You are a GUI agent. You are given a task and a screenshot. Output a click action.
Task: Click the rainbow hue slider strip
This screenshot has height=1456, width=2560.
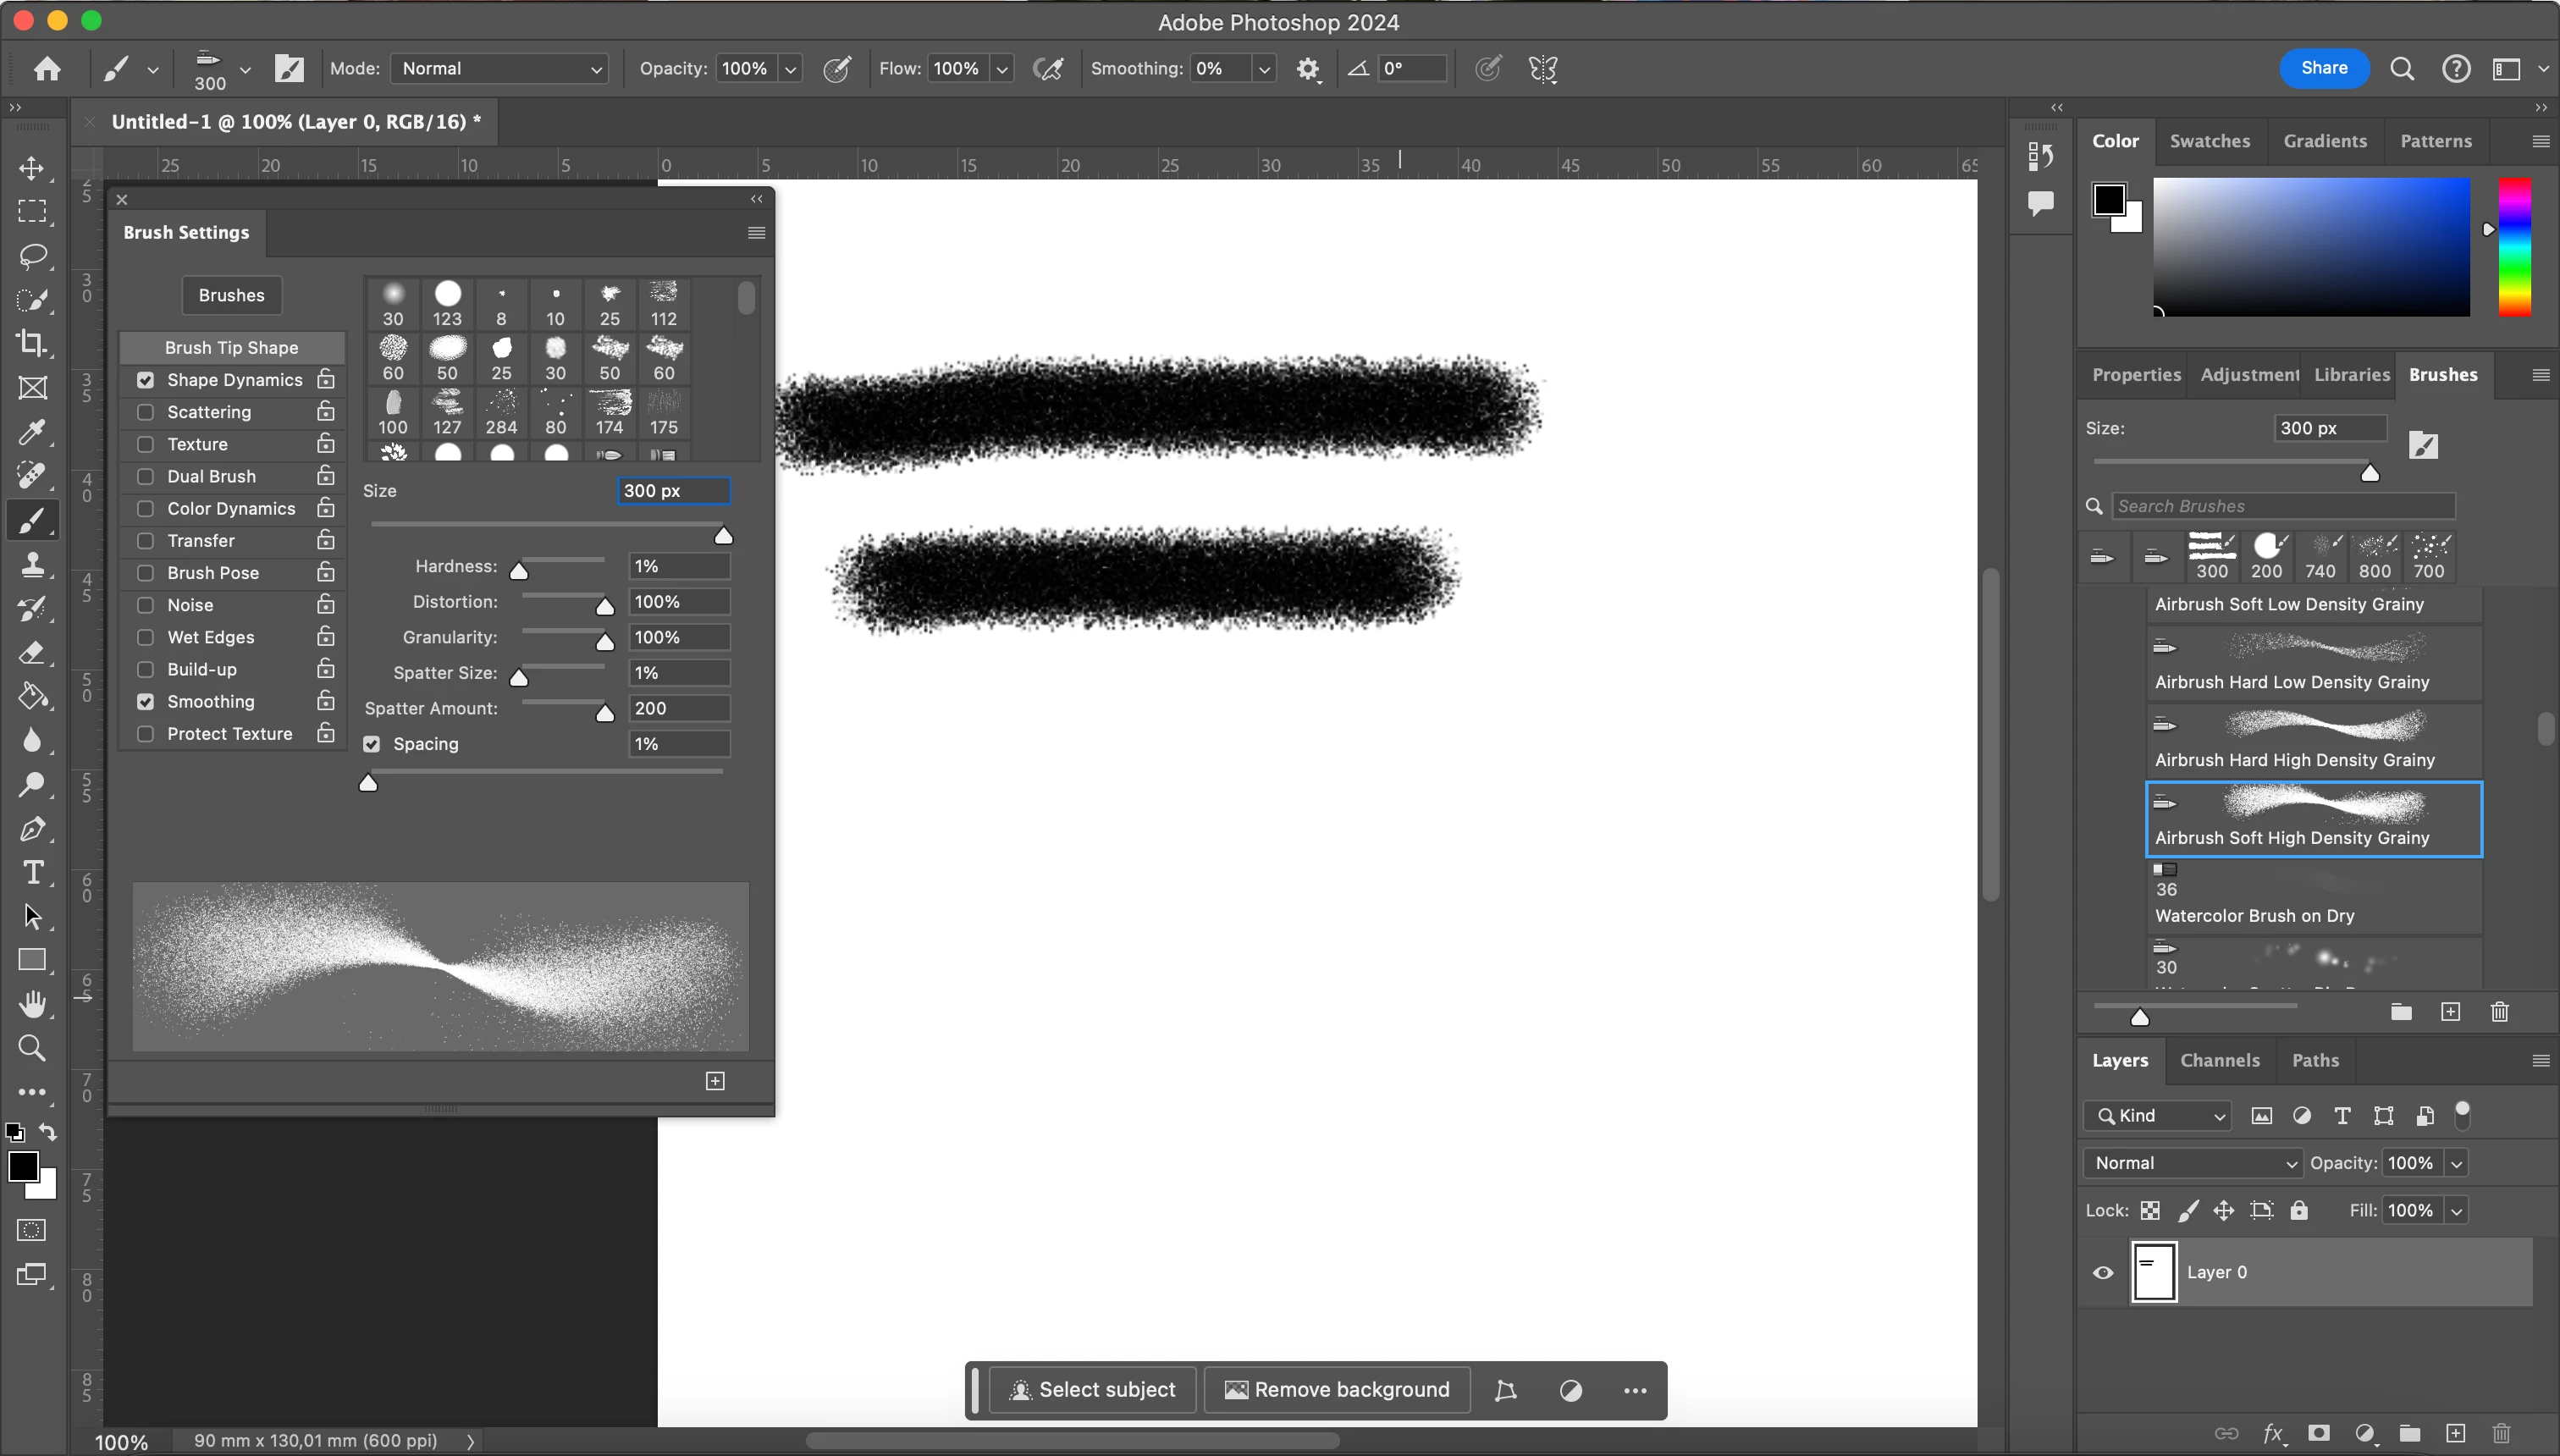[x=2515, y=247]
